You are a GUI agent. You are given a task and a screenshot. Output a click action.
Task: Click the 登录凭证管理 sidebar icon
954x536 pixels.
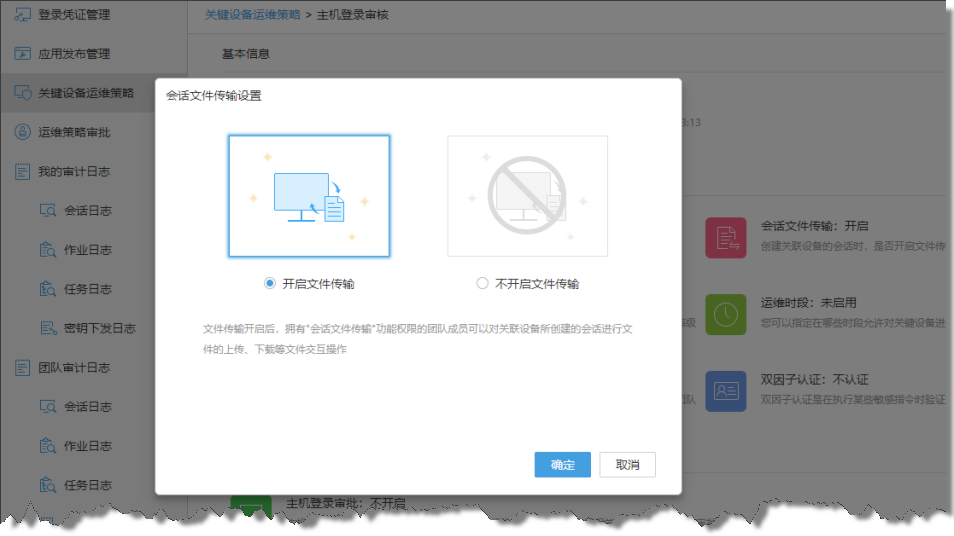(x=22, y=15)
